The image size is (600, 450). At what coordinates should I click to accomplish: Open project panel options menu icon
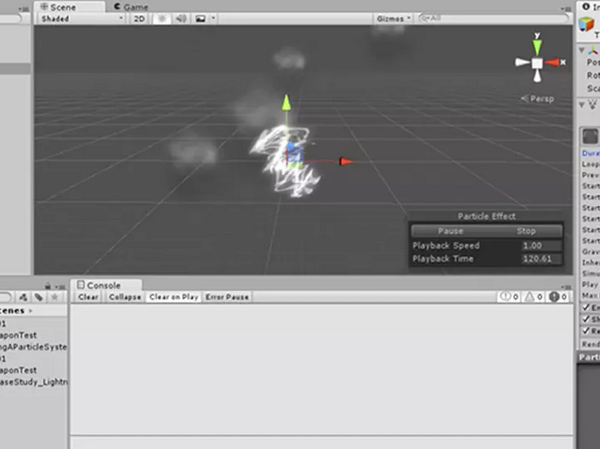point(60,287)
